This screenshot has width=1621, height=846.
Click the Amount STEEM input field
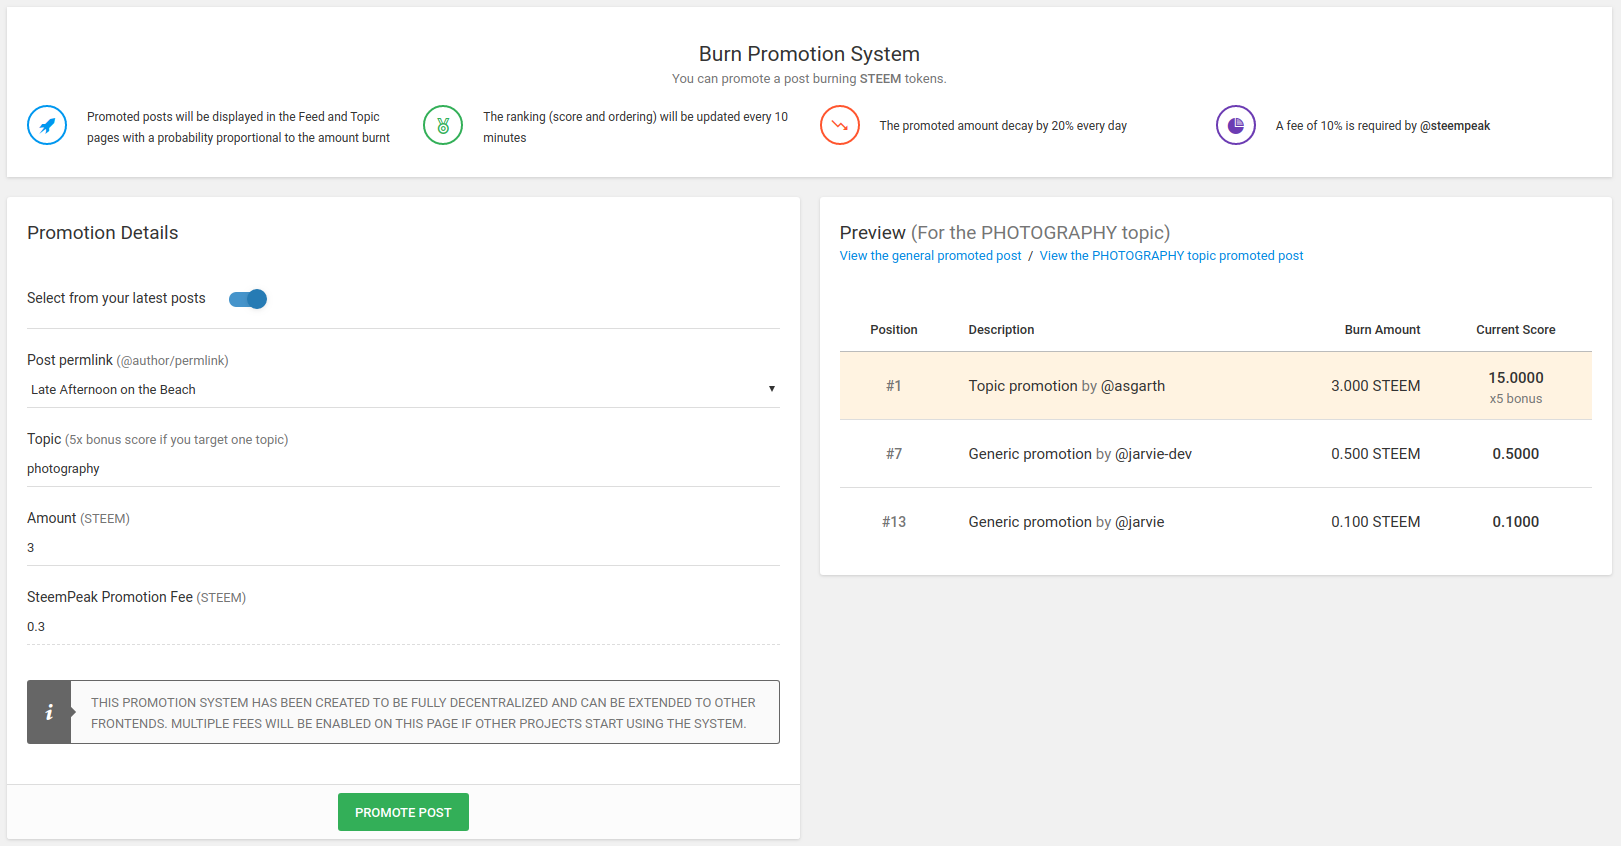[402, 548]
